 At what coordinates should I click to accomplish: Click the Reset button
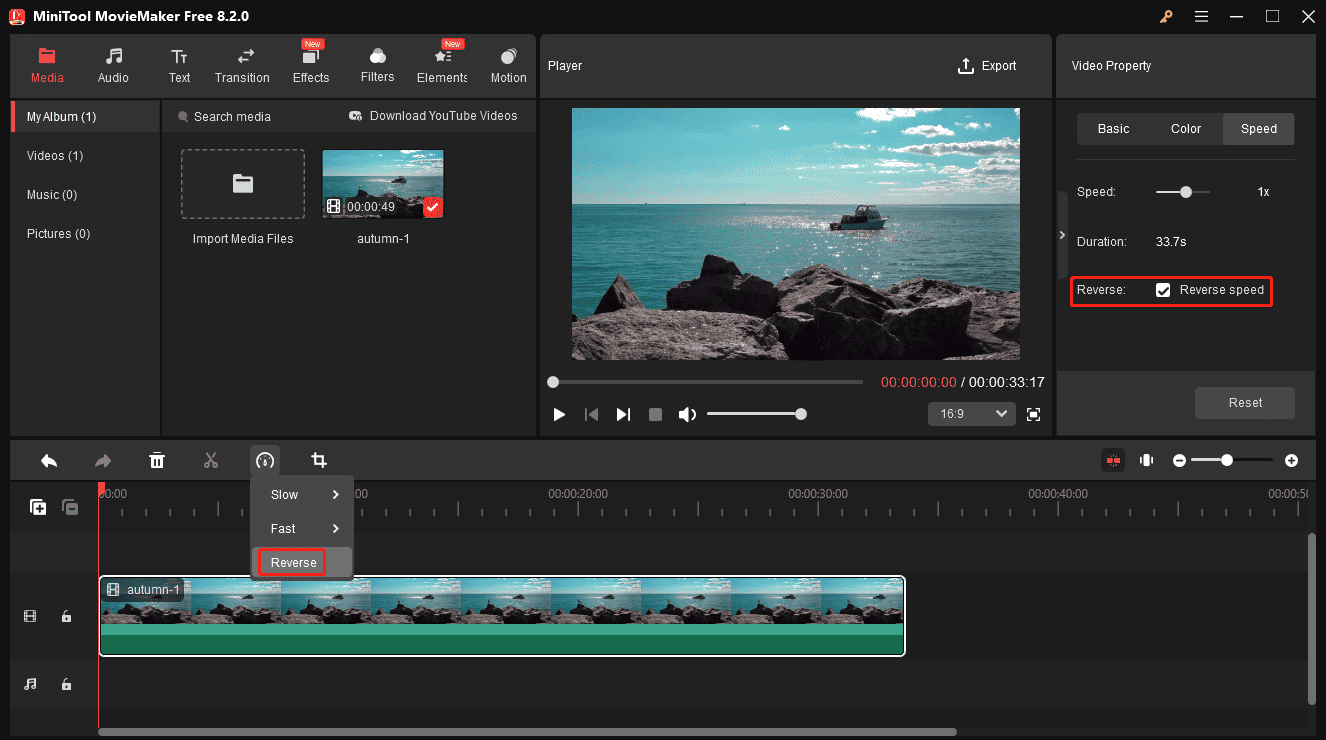click(1245, 403)
